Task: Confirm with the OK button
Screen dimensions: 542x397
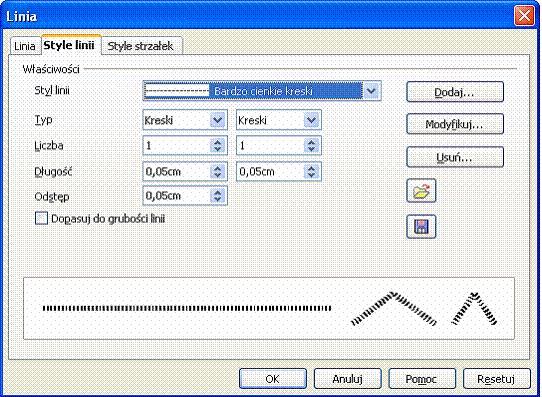Action: coord(273,379)
